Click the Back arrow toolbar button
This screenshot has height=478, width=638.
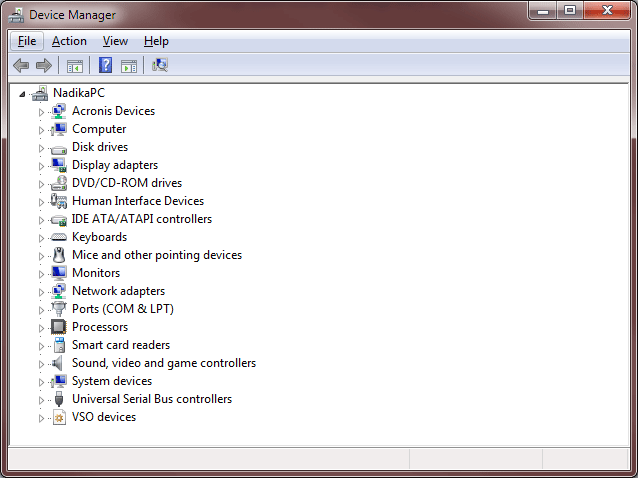click(20, 66)
